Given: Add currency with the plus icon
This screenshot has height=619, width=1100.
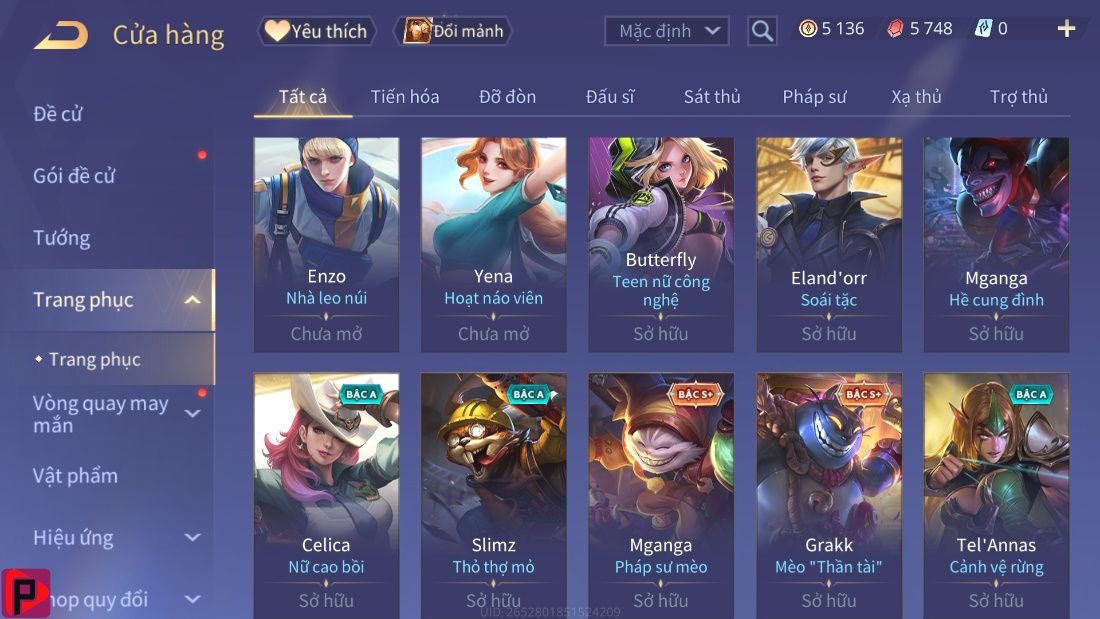Looking at the screenshot, I should (1066, 29).
